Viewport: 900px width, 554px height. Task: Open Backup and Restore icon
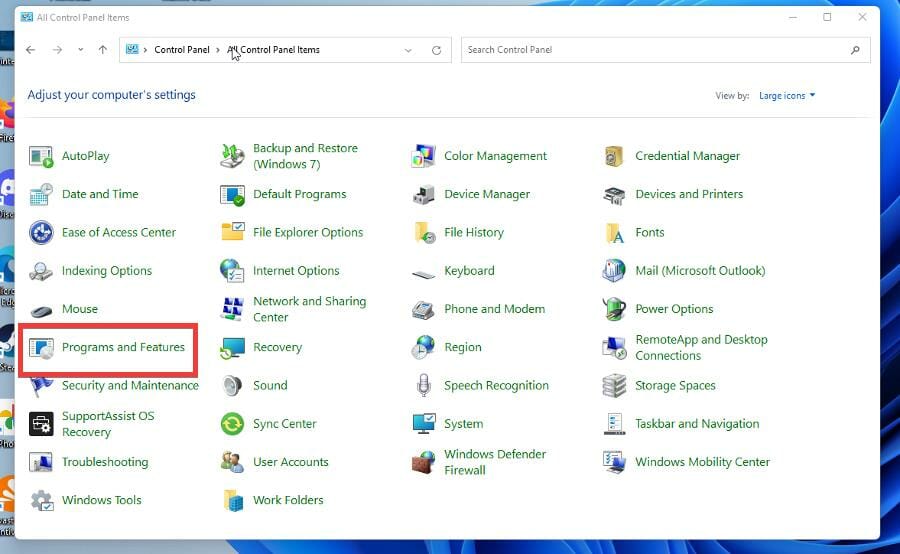point(232,156)
